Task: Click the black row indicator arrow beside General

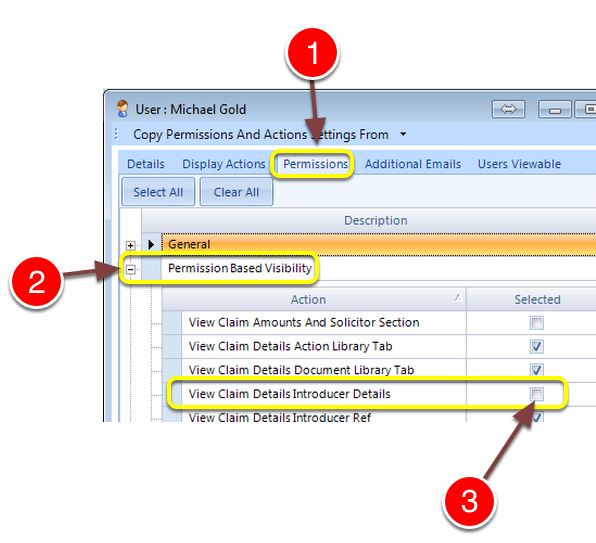Action: coord(151,244)
